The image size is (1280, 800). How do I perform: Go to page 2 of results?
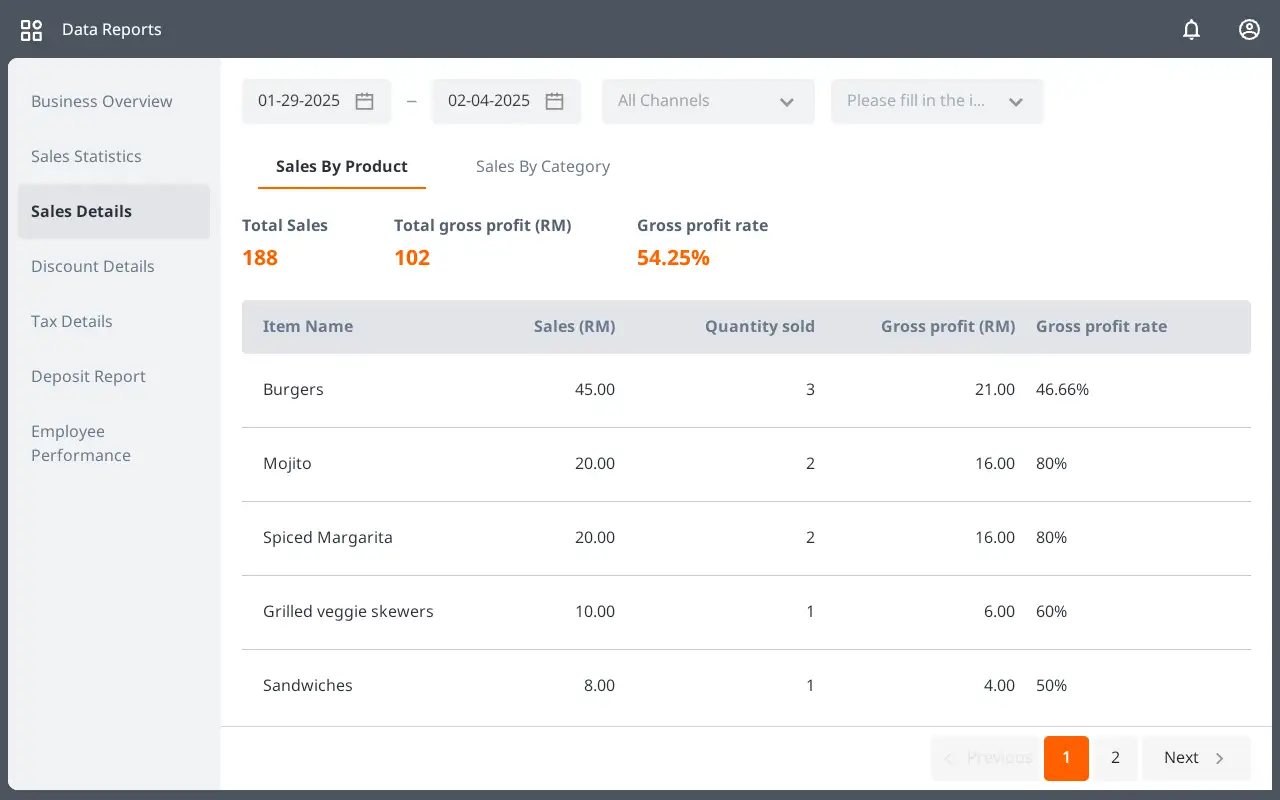(x=1115, y=758)
